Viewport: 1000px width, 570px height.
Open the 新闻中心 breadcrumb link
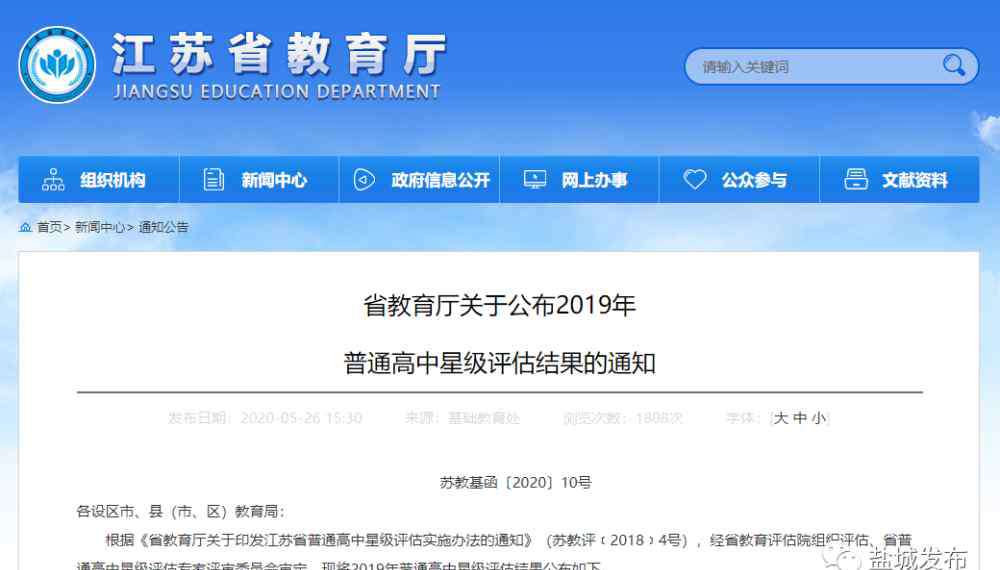99,227
